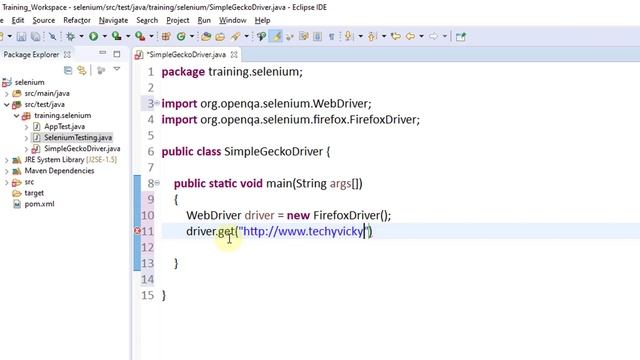Click the Back navigation arrow
Image resolution: width=640 pixels, height=360 pixels.
click(410, 37)
